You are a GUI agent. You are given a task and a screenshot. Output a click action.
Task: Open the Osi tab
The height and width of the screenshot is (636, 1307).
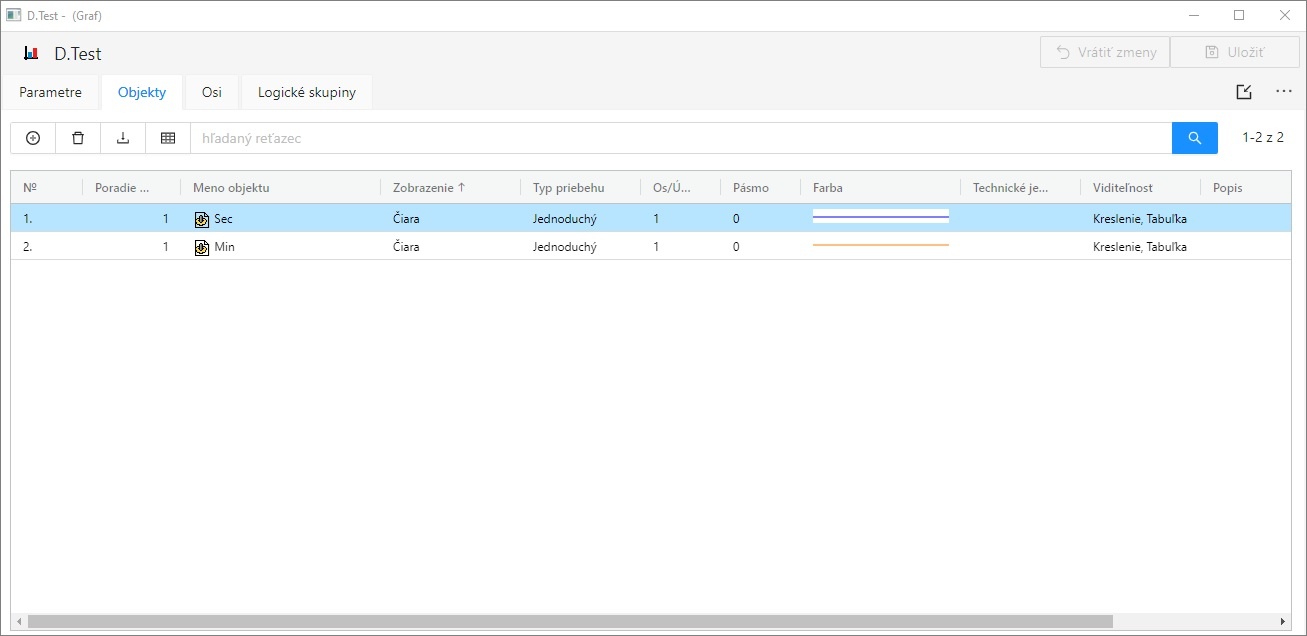212,93
